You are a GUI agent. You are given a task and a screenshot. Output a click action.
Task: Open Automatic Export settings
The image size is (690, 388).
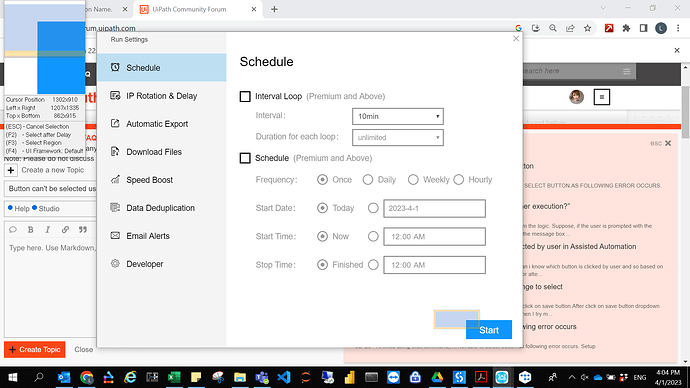162,124
